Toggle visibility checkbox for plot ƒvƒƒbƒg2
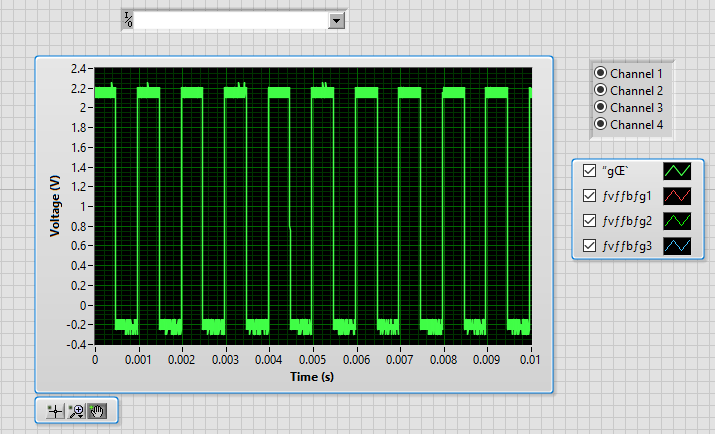Screen dimensions: 715x434 point(589,221)
